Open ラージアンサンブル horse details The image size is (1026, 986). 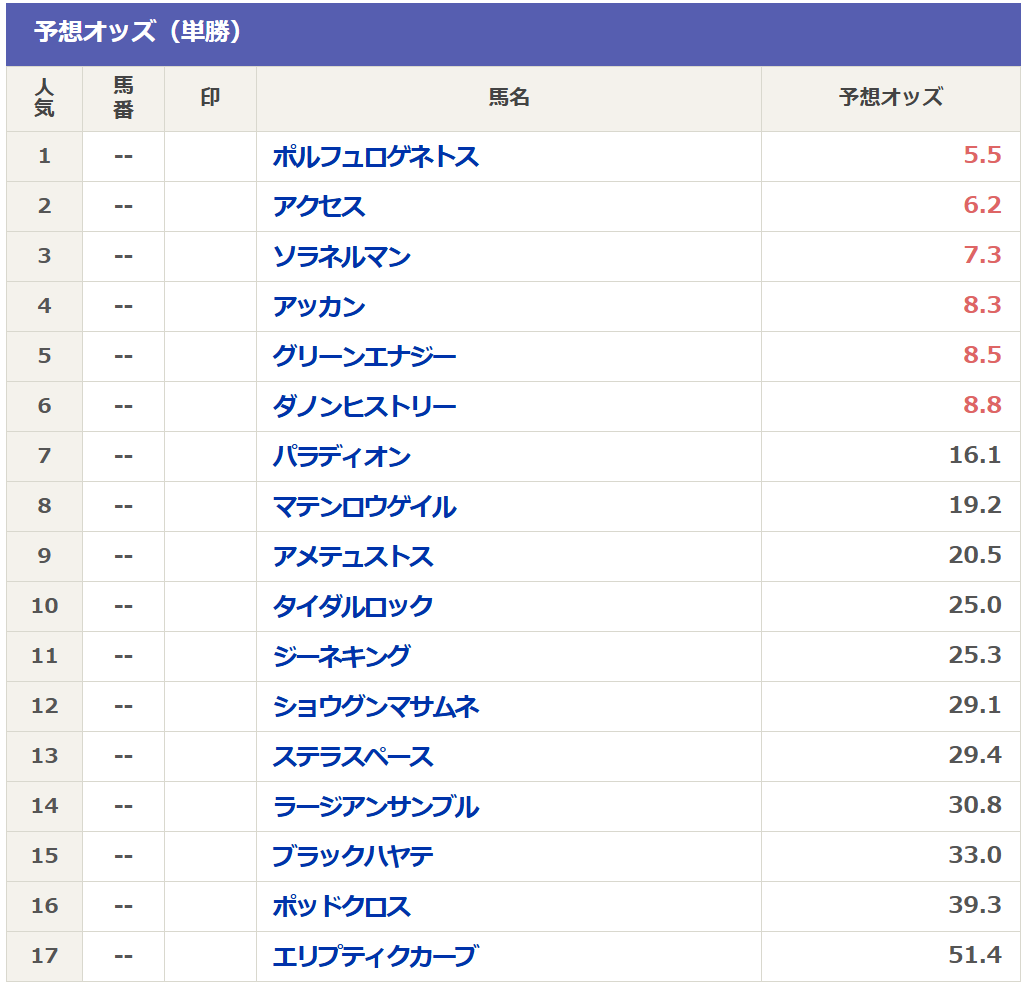click(x=375, y=807)
